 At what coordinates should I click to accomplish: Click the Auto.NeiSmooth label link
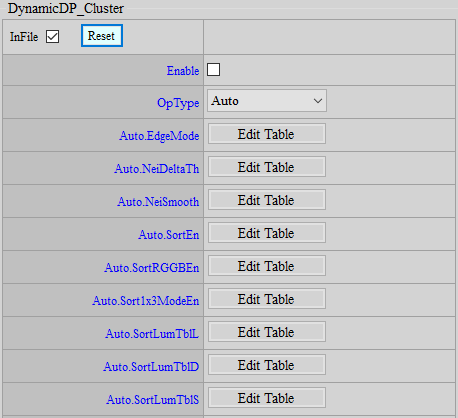[x=158, y=202]
